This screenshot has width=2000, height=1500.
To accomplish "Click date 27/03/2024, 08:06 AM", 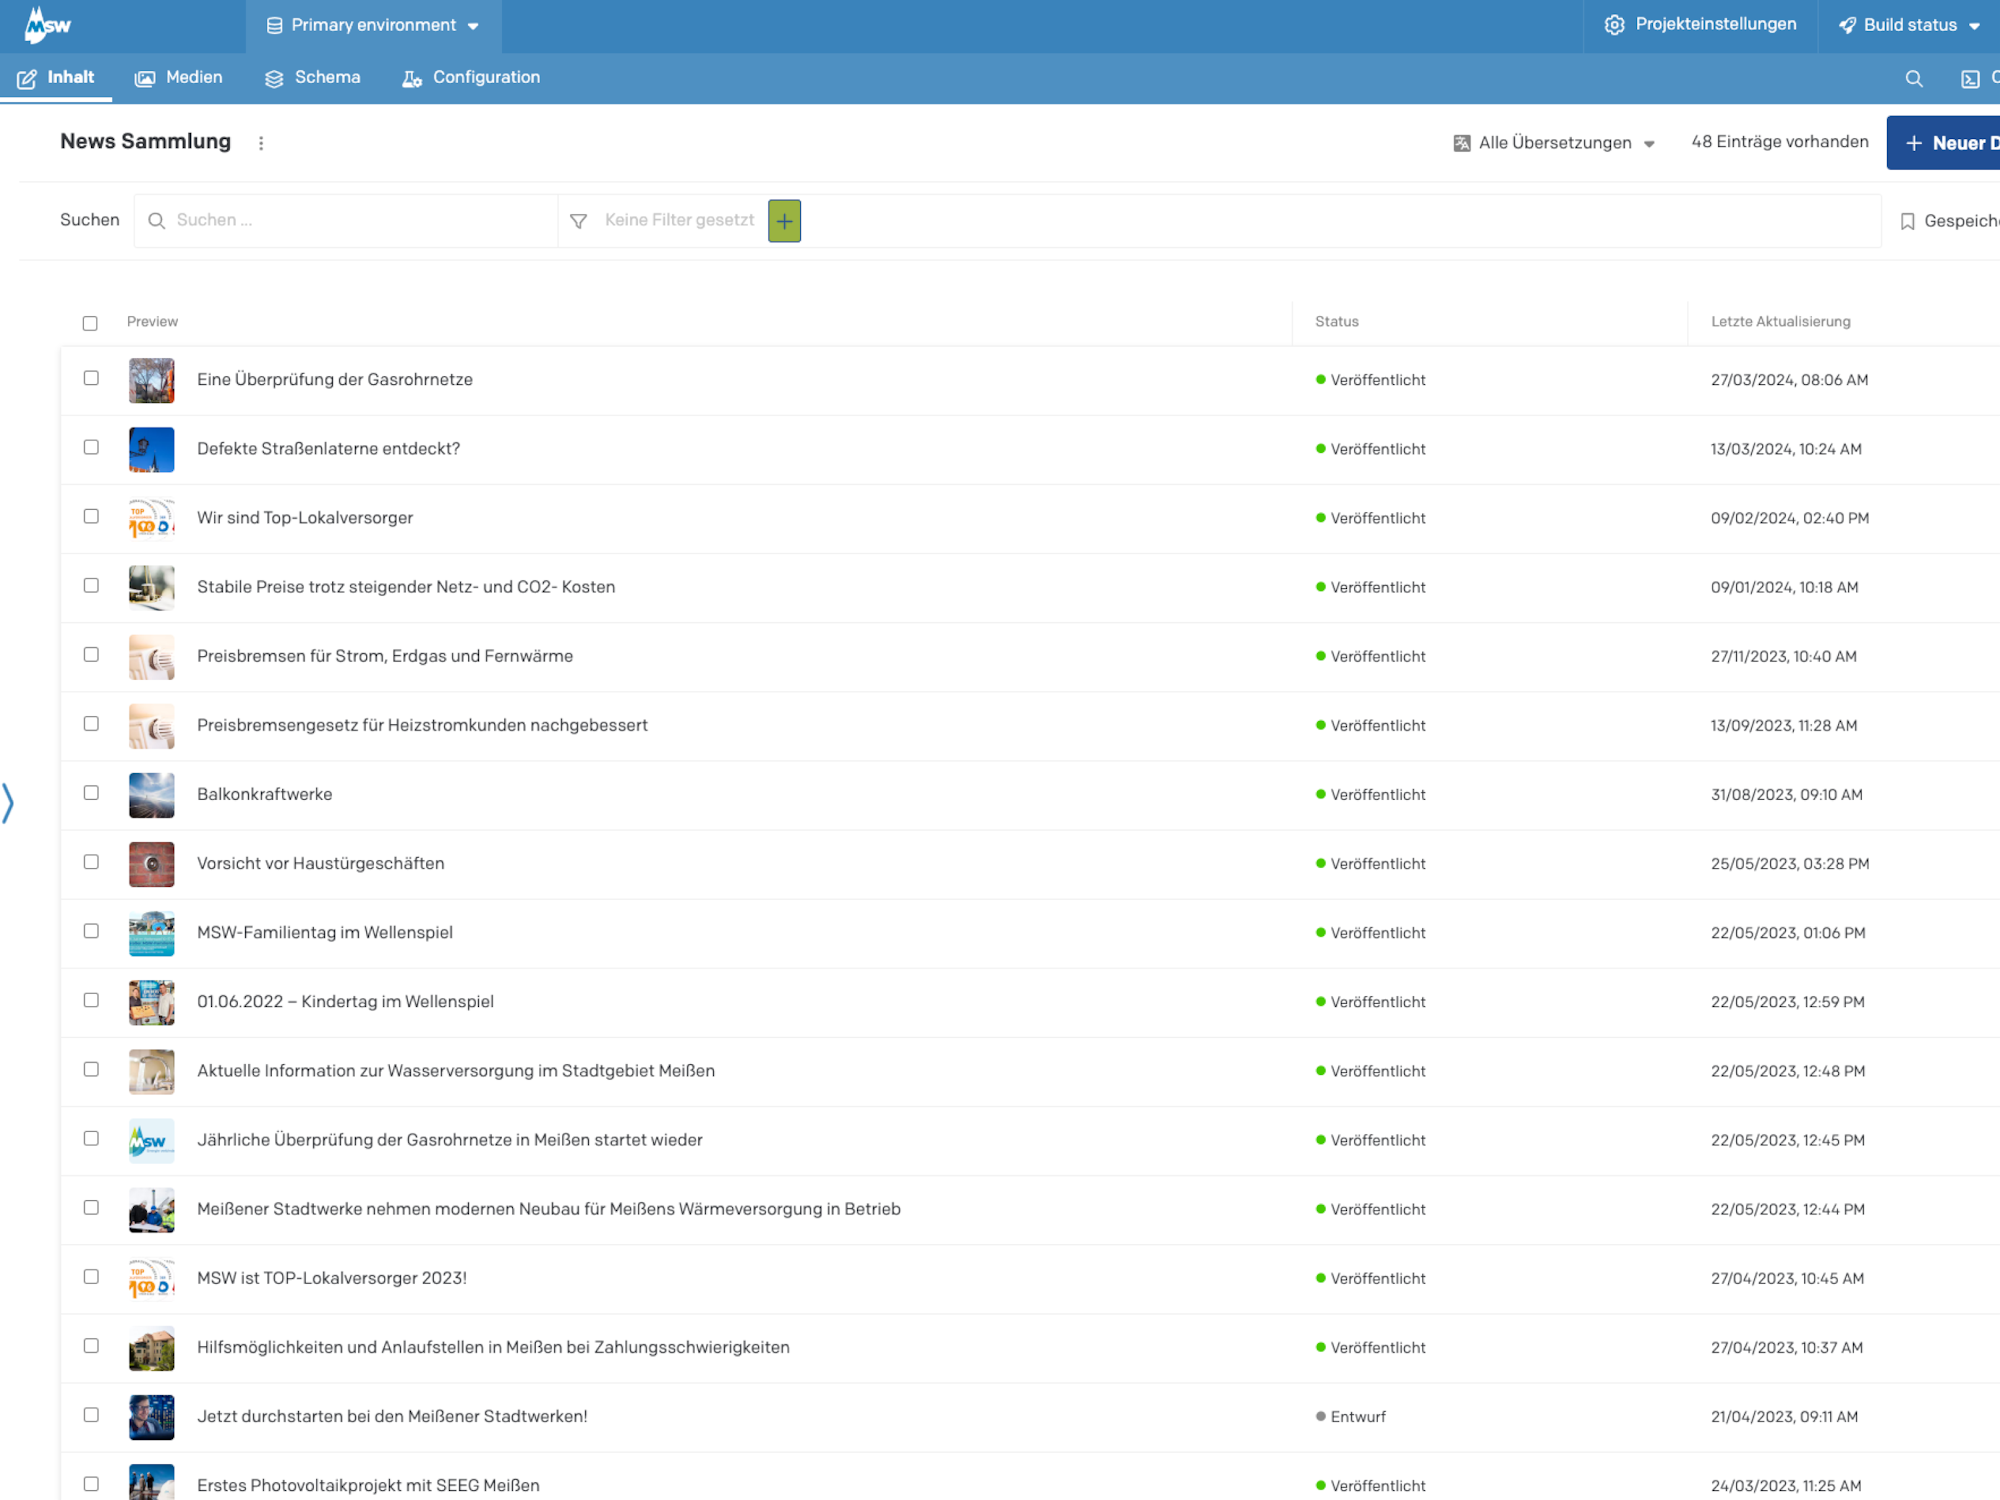I will (x=1789, y=380).
